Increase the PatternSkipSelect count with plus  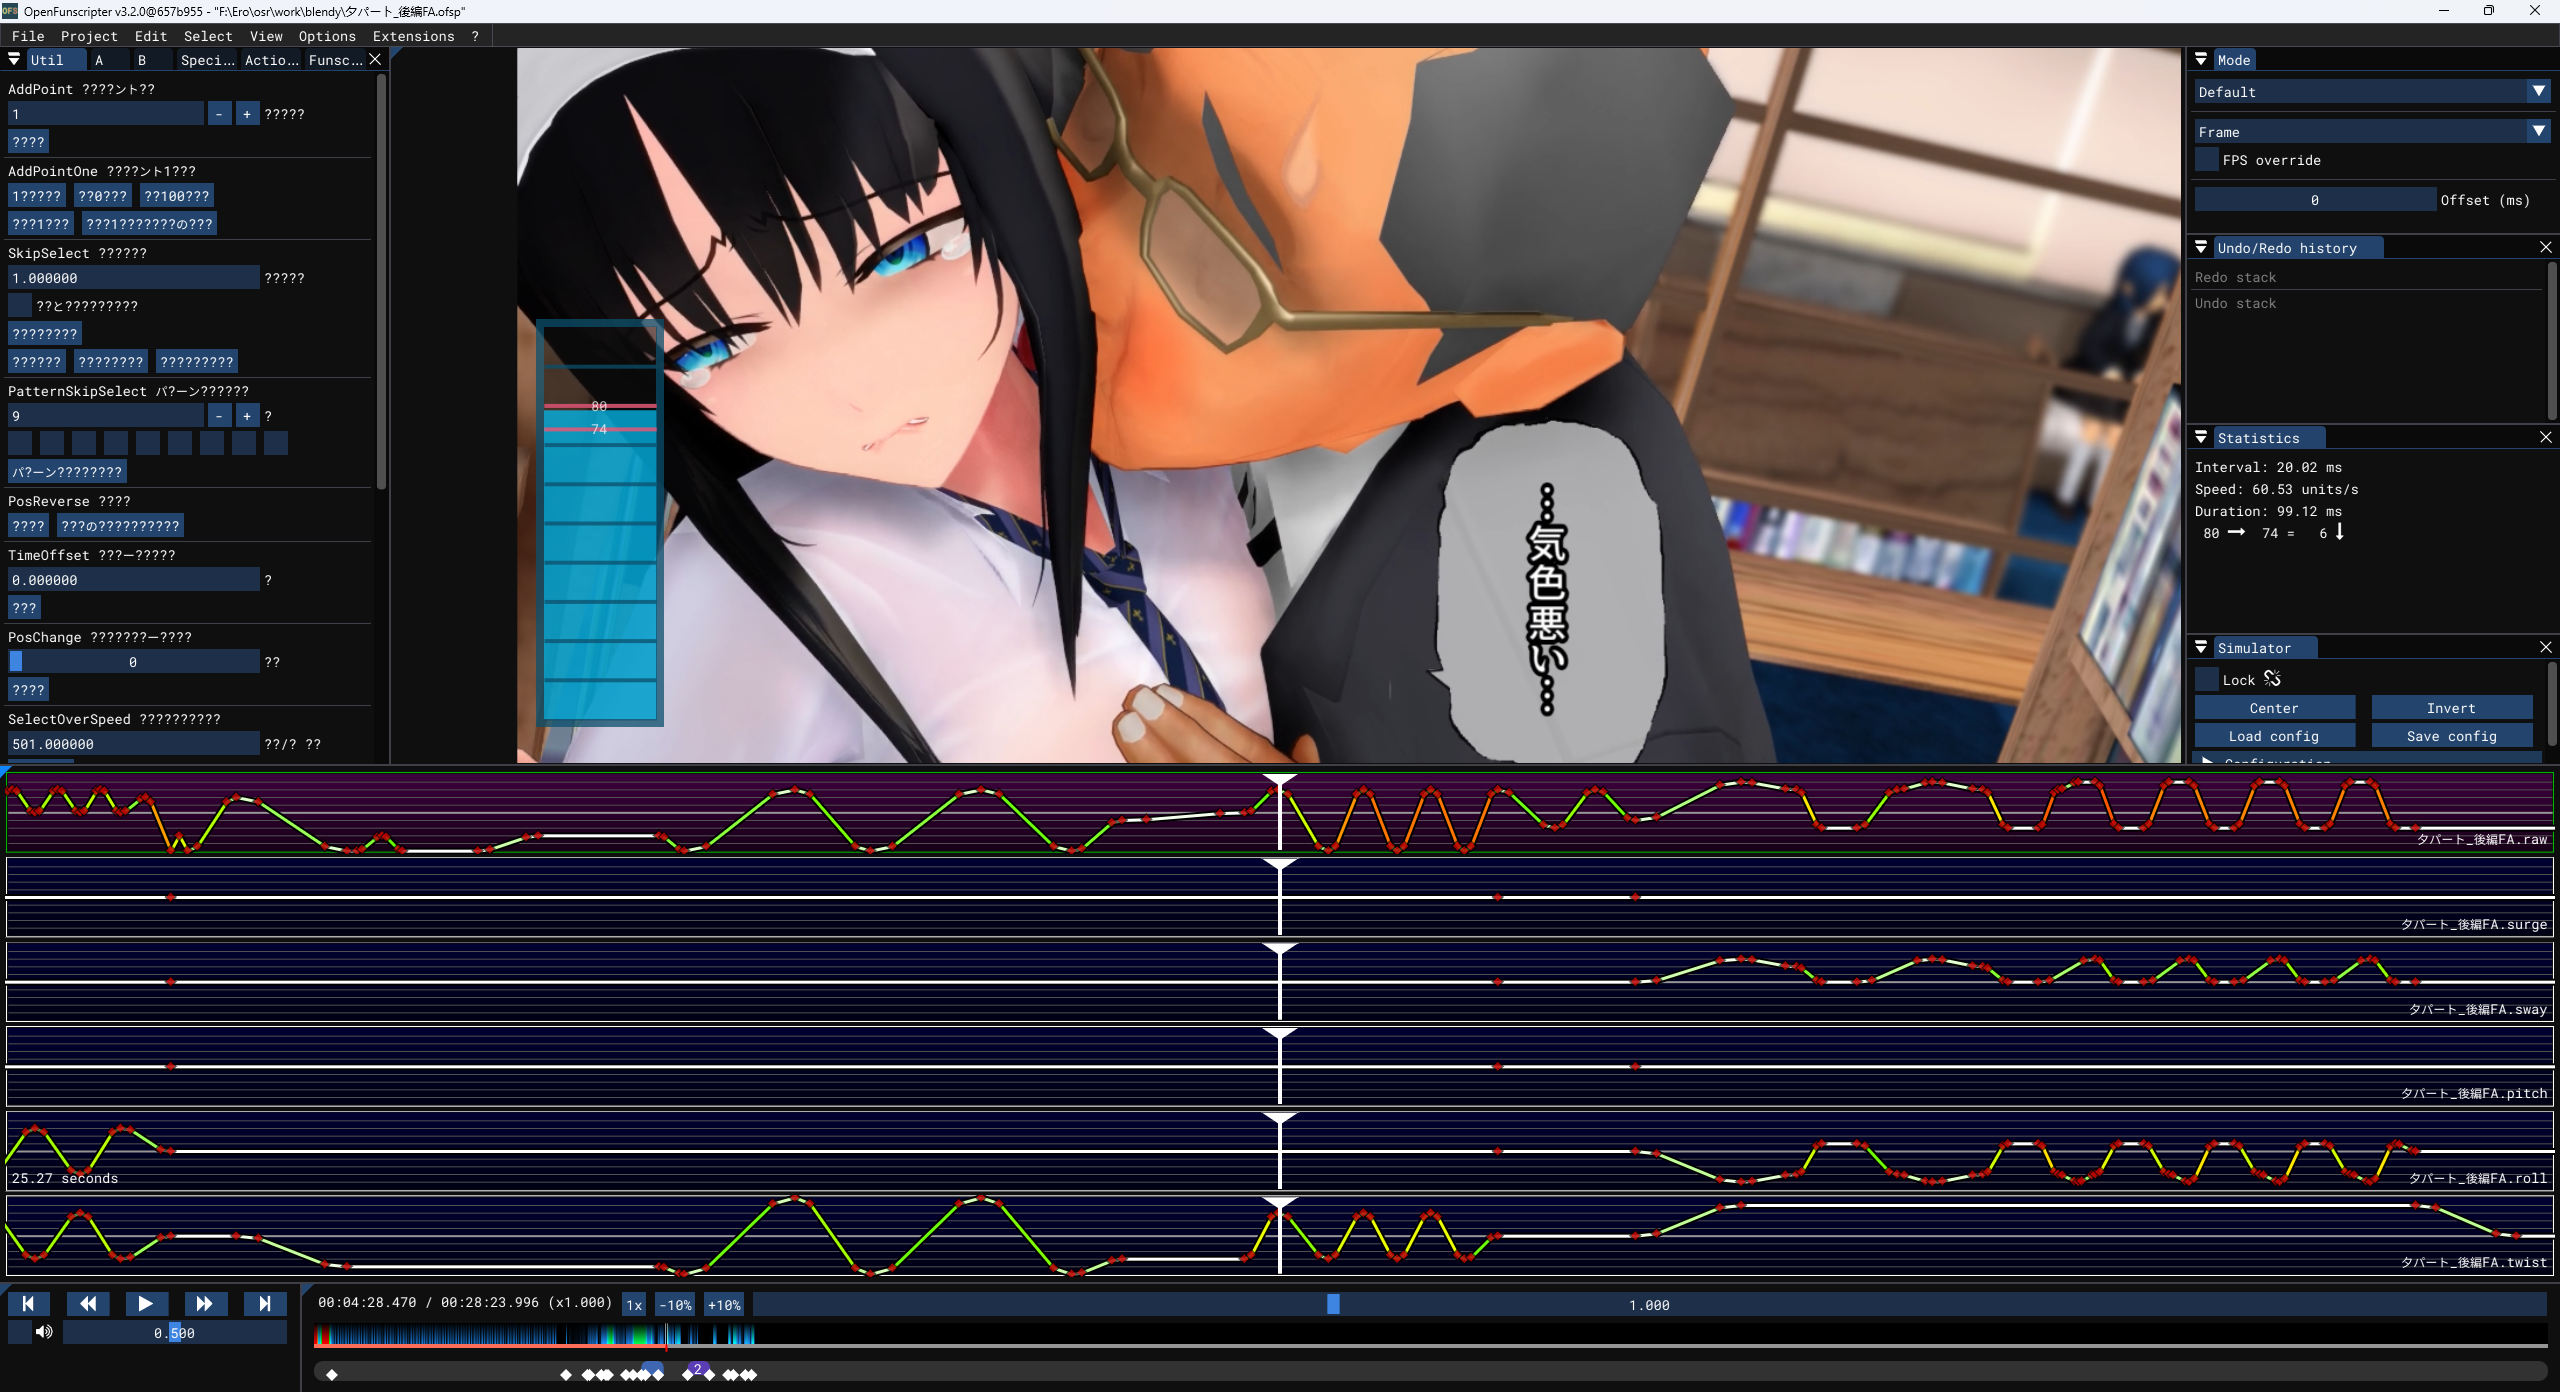click(x=247, y=416)
